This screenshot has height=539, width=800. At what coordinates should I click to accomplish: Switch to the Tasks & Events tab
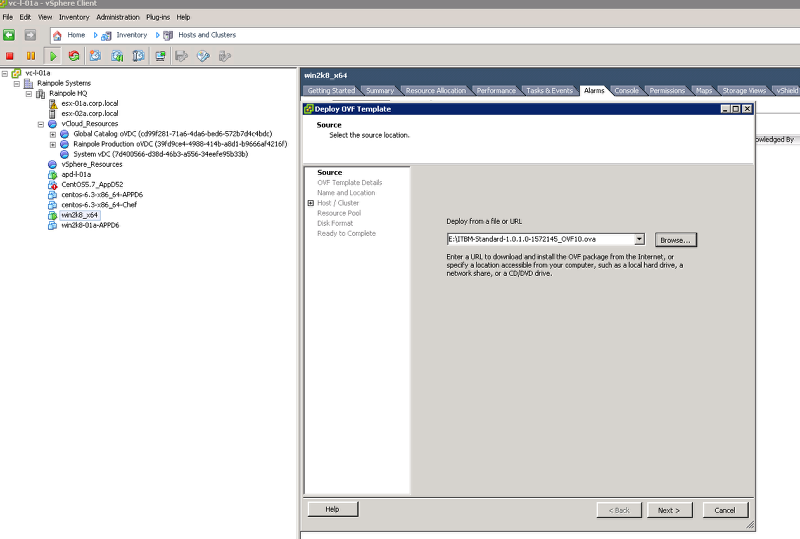[549, 90]
